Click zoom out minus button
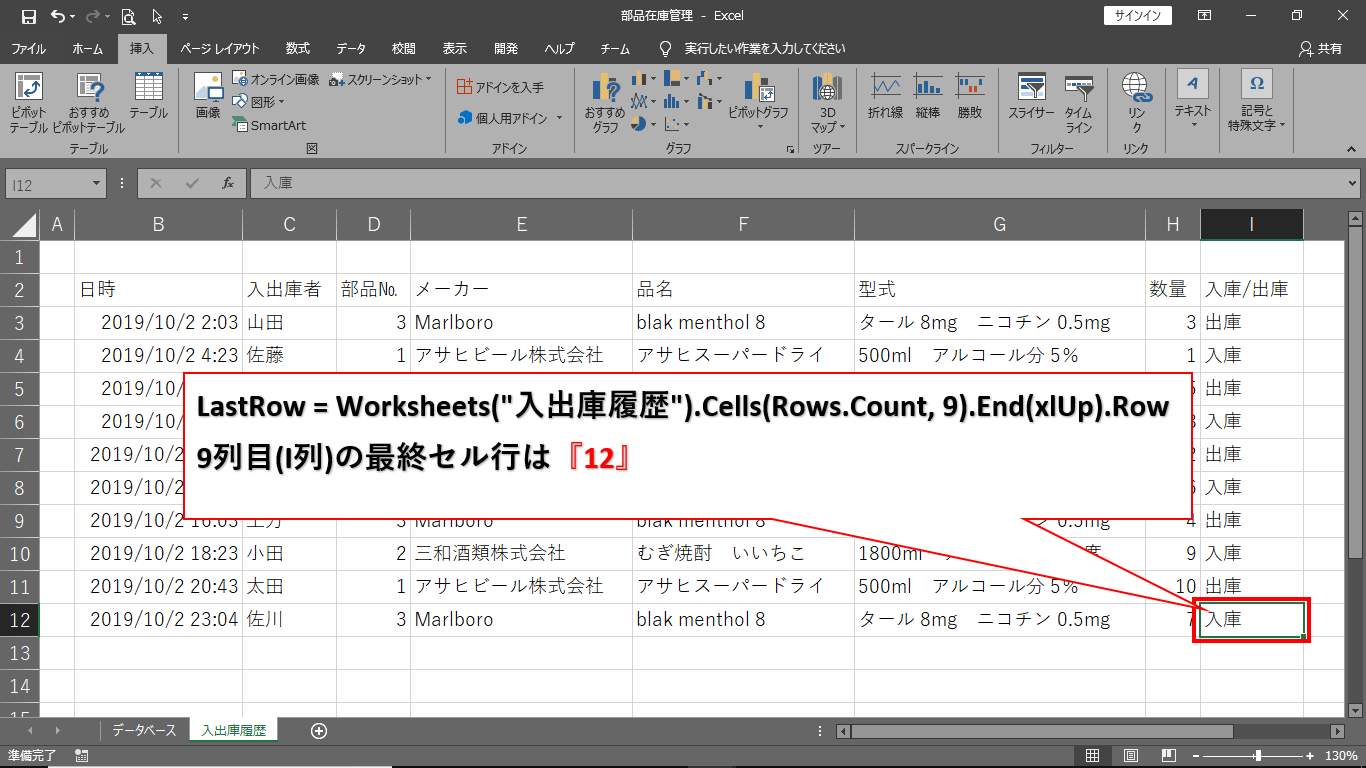 1197,756
